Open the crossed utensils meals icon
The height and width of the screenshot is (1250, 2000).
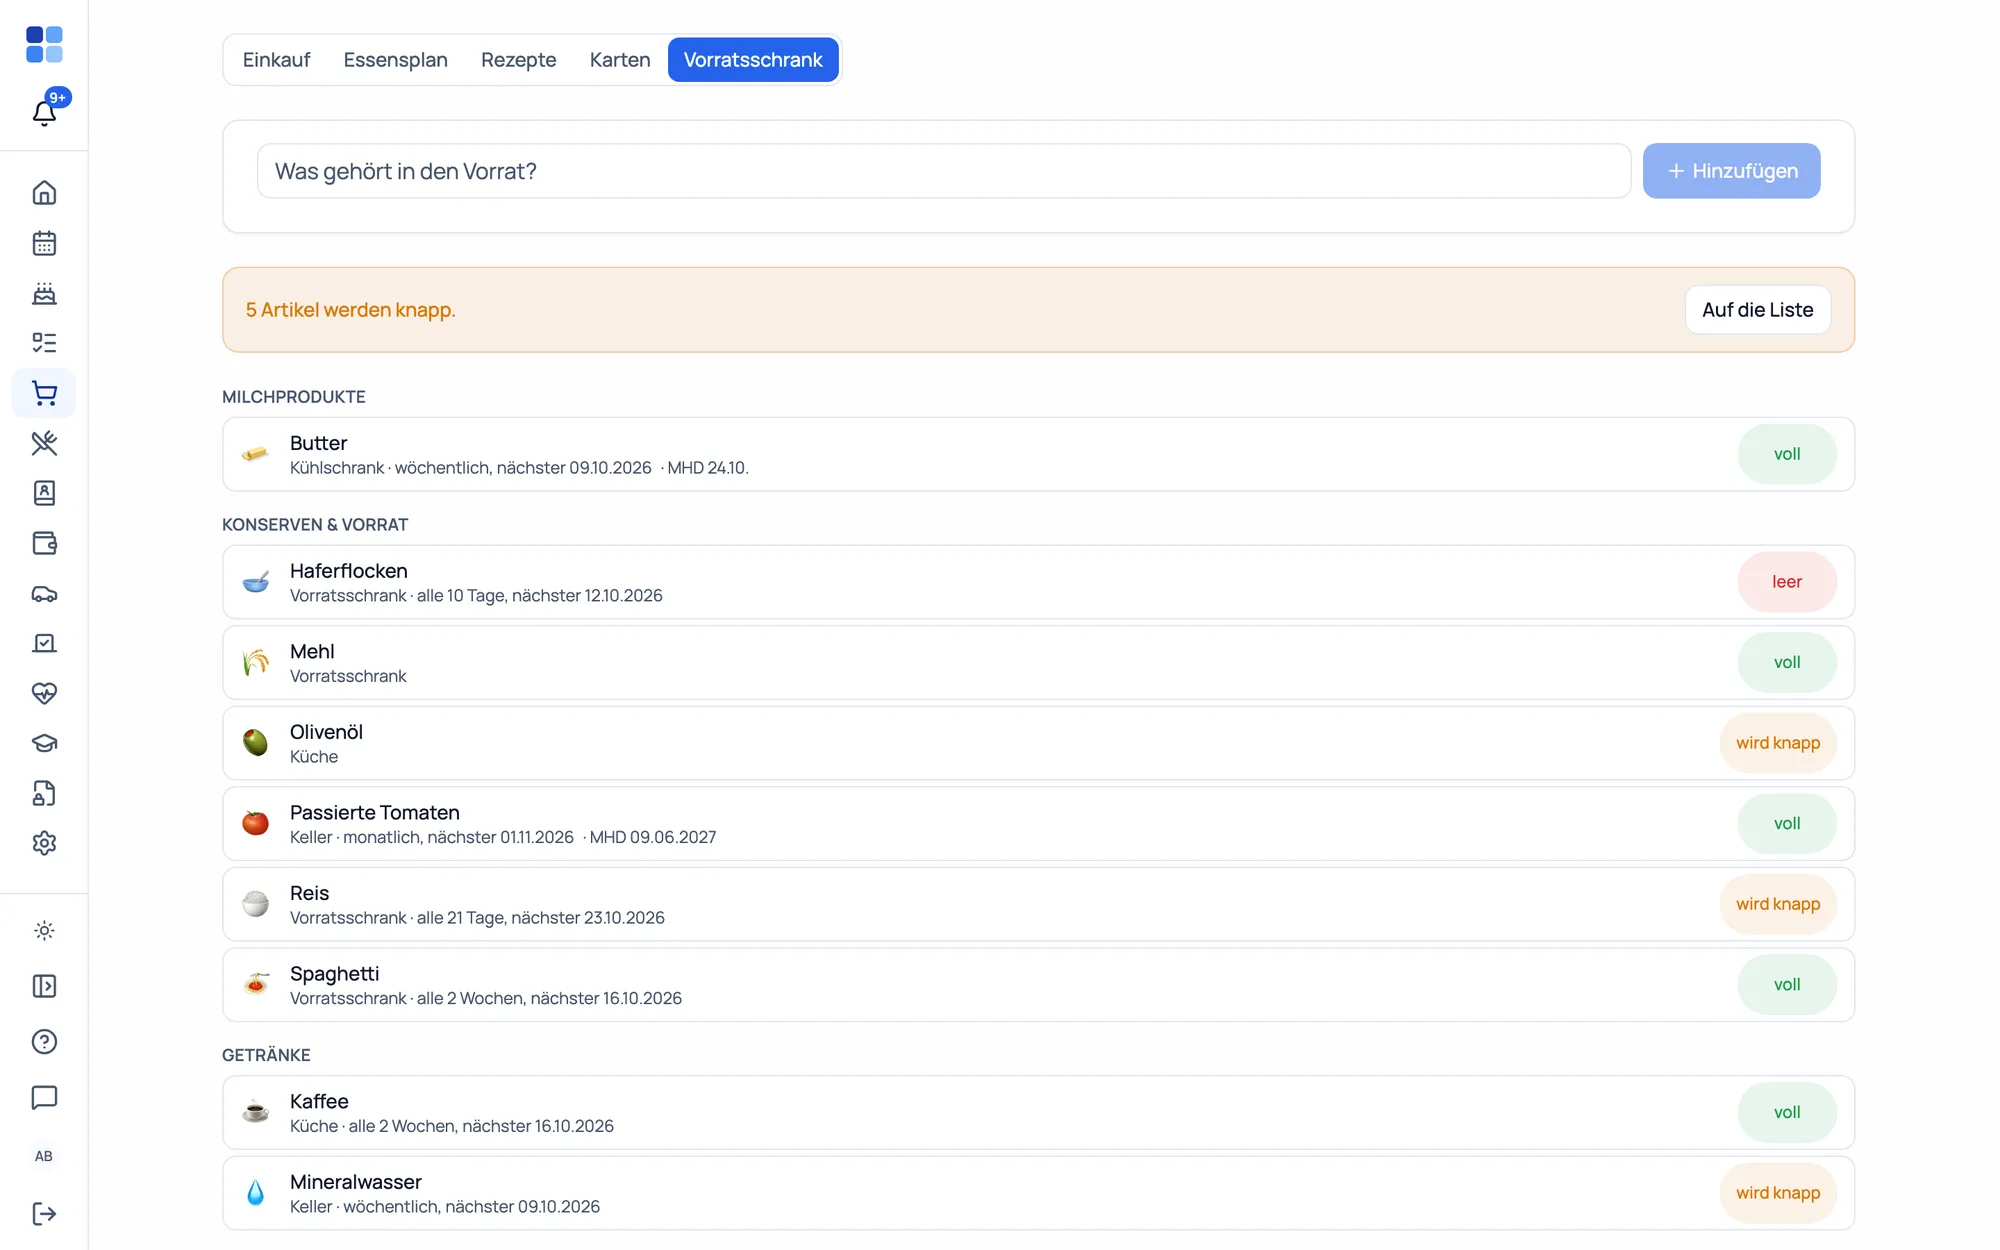point(44,443)
